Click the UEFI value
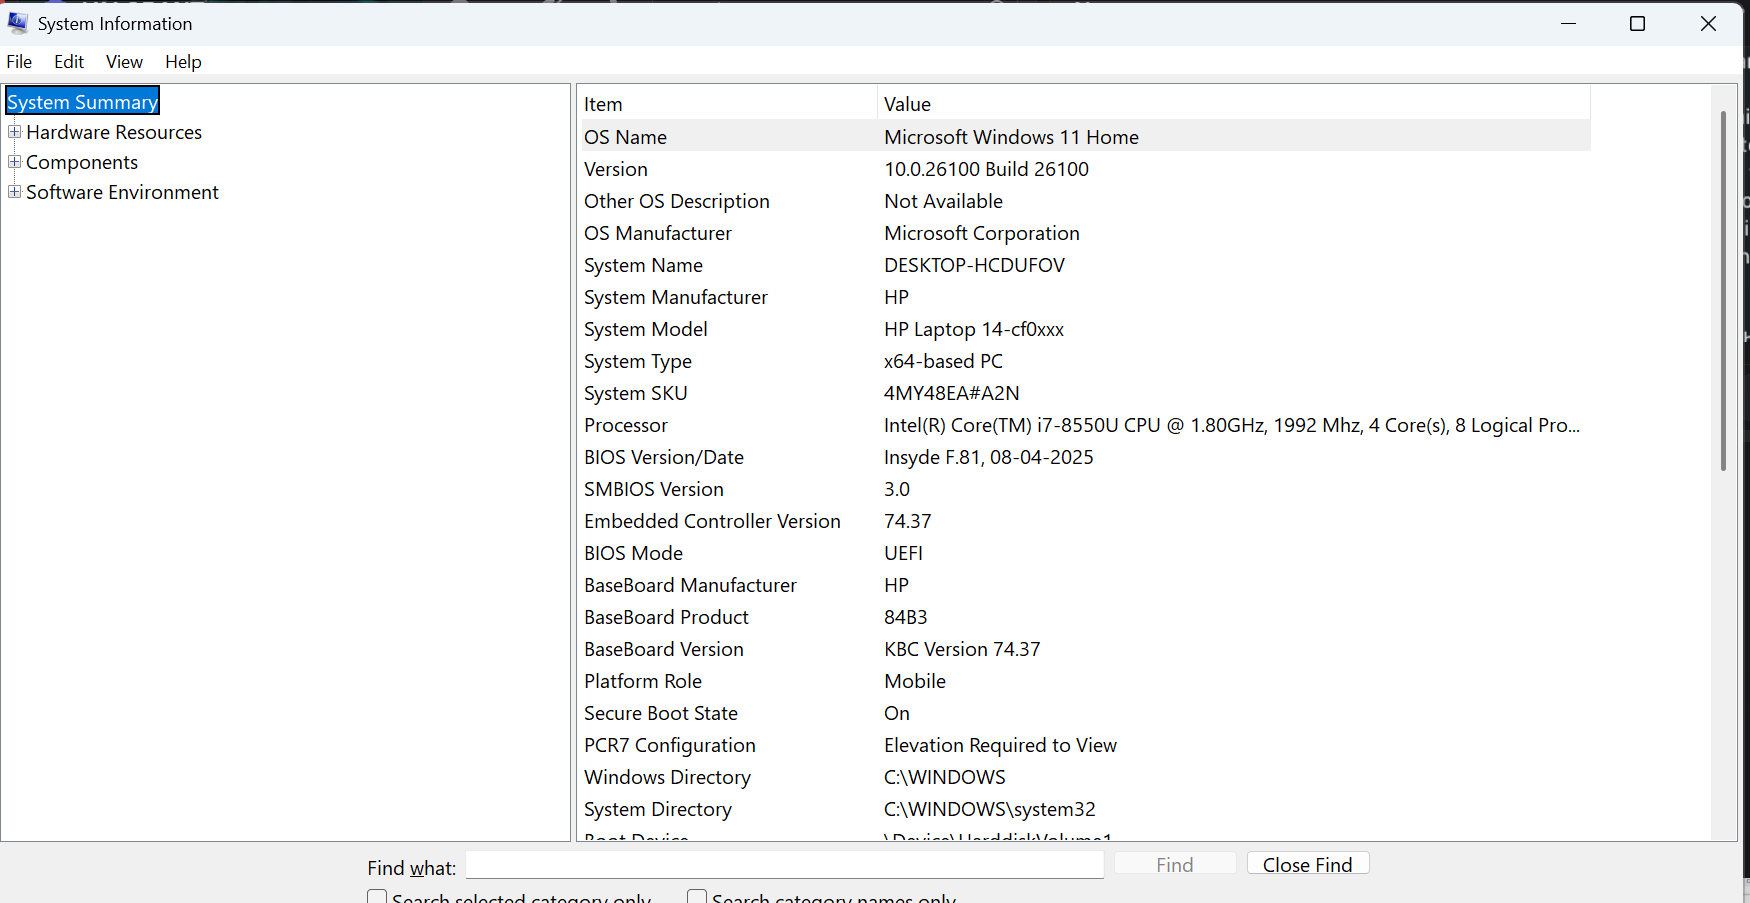Viewport: 1750px width, 903px height. 904,553
